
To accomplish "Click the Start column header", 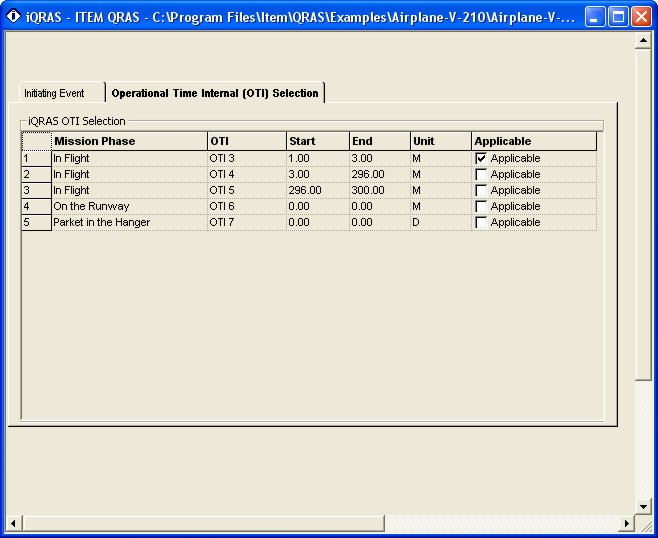I will tap(316, 141).
